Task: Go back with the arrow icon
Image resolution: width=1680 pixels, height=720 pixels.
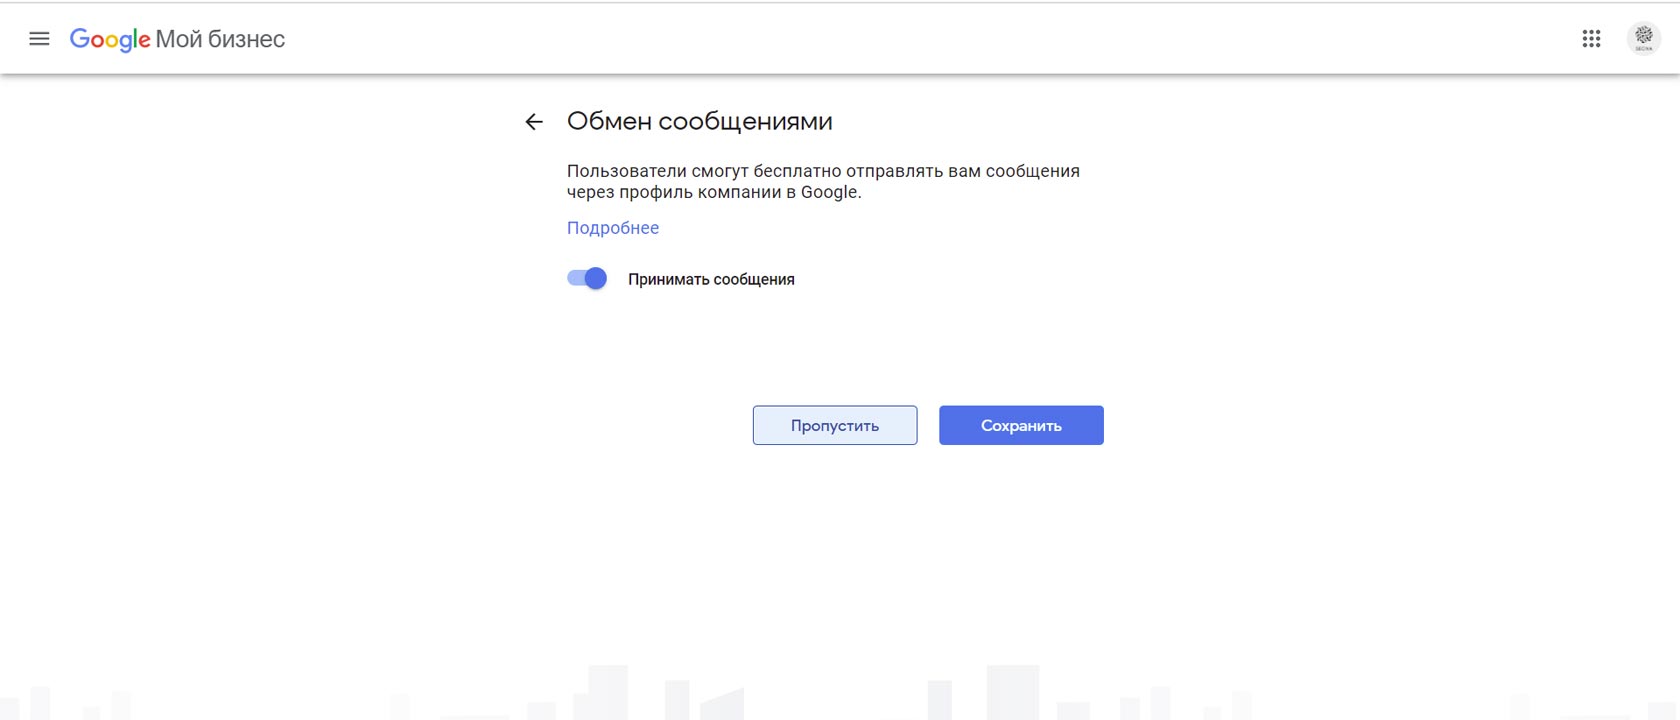Action: click(x=534, y=122)
